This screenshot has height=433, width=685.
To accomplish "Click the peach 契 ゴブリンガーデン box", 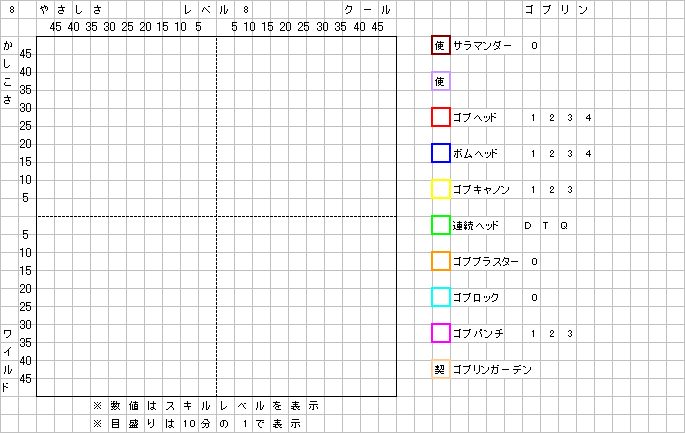I will [x=441, y=369].
